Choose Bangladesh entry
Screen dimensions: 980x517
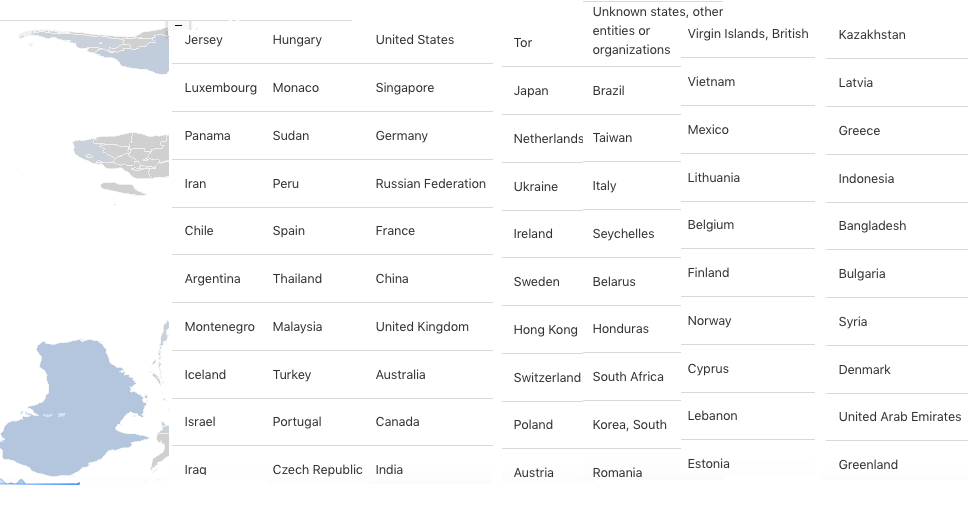click(872, 226)
